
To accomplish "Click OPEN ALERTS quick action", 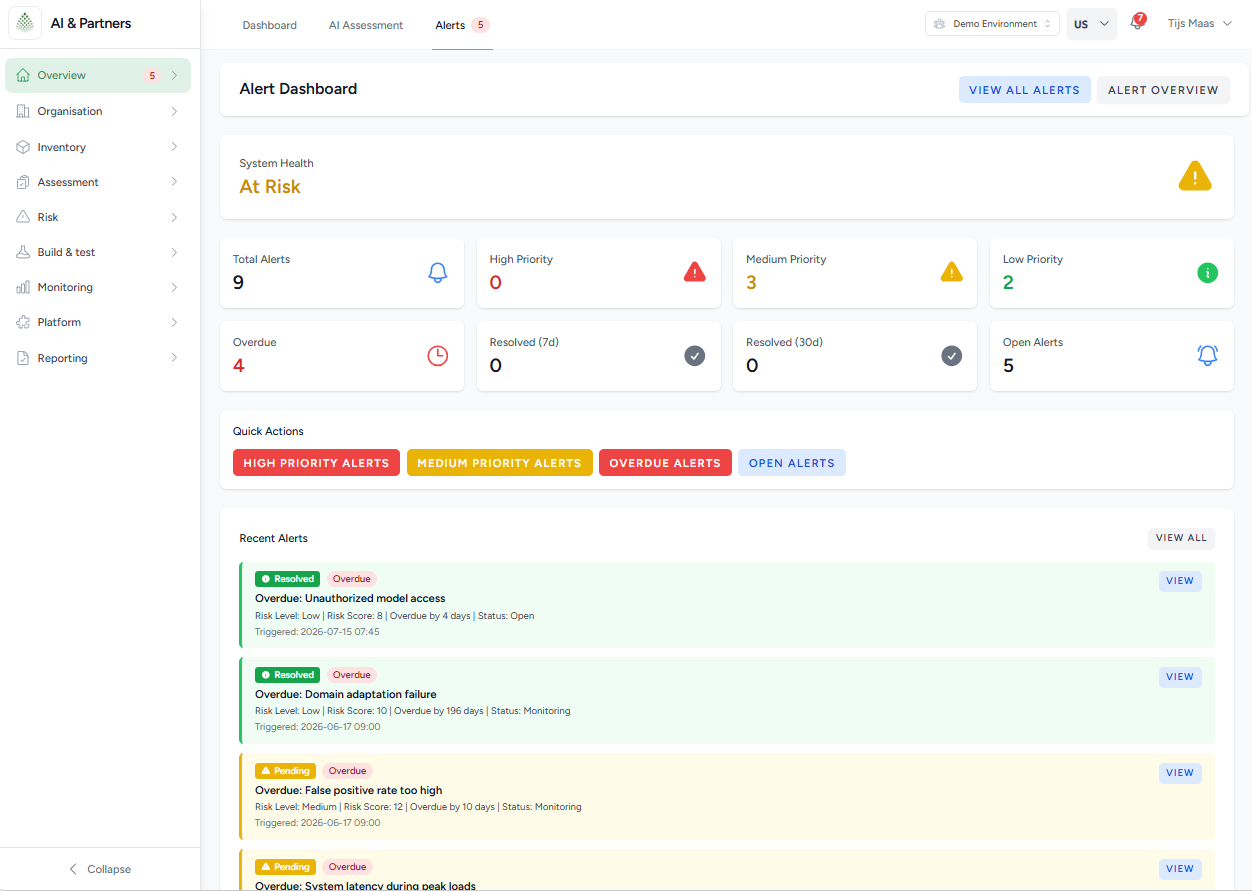I will pos(792,463).
